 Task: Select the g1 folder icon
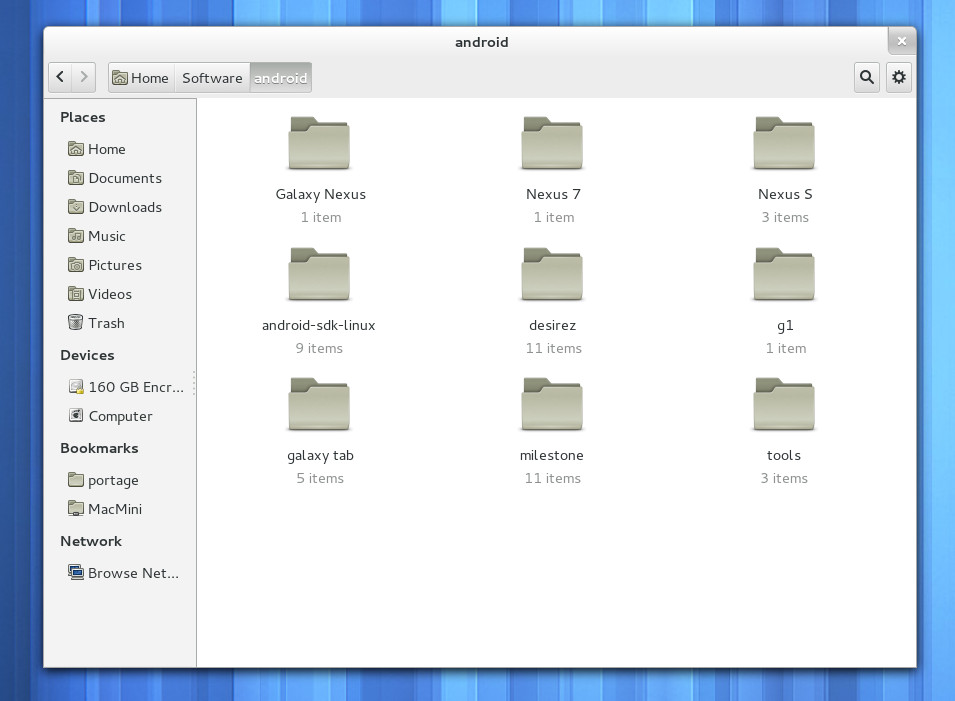pyautogui.click(x=784, y=274)
